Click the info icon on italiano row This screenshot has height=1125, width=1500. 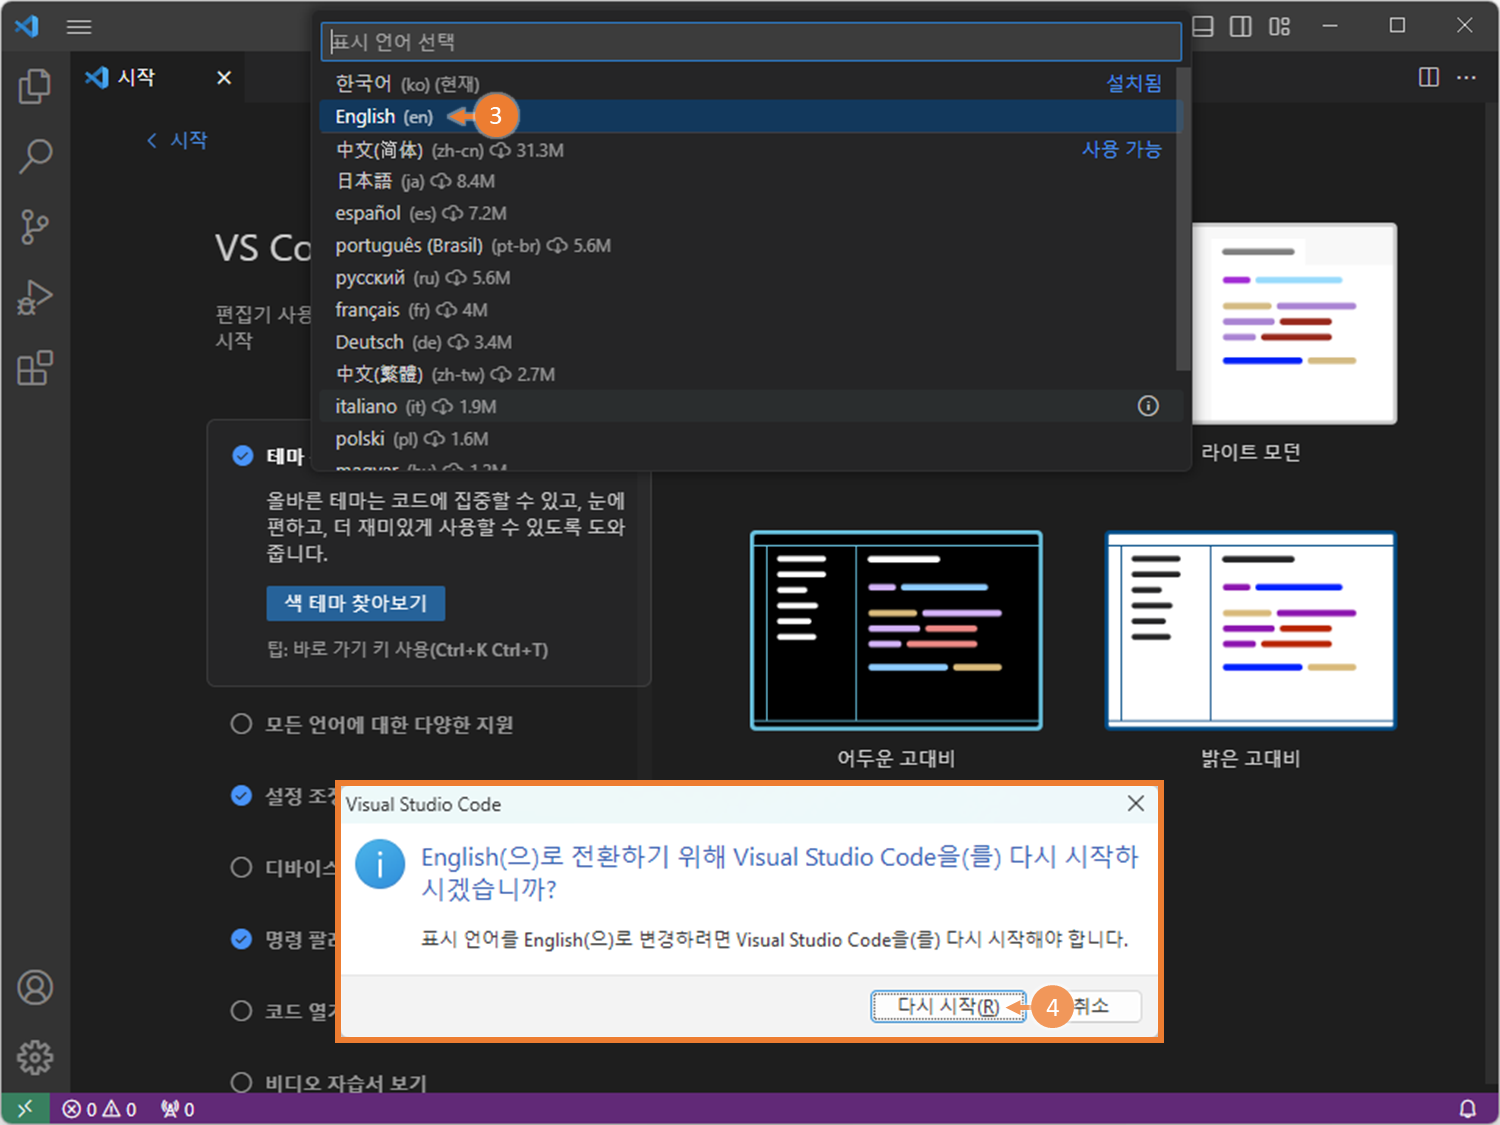tap(1148, 406)
